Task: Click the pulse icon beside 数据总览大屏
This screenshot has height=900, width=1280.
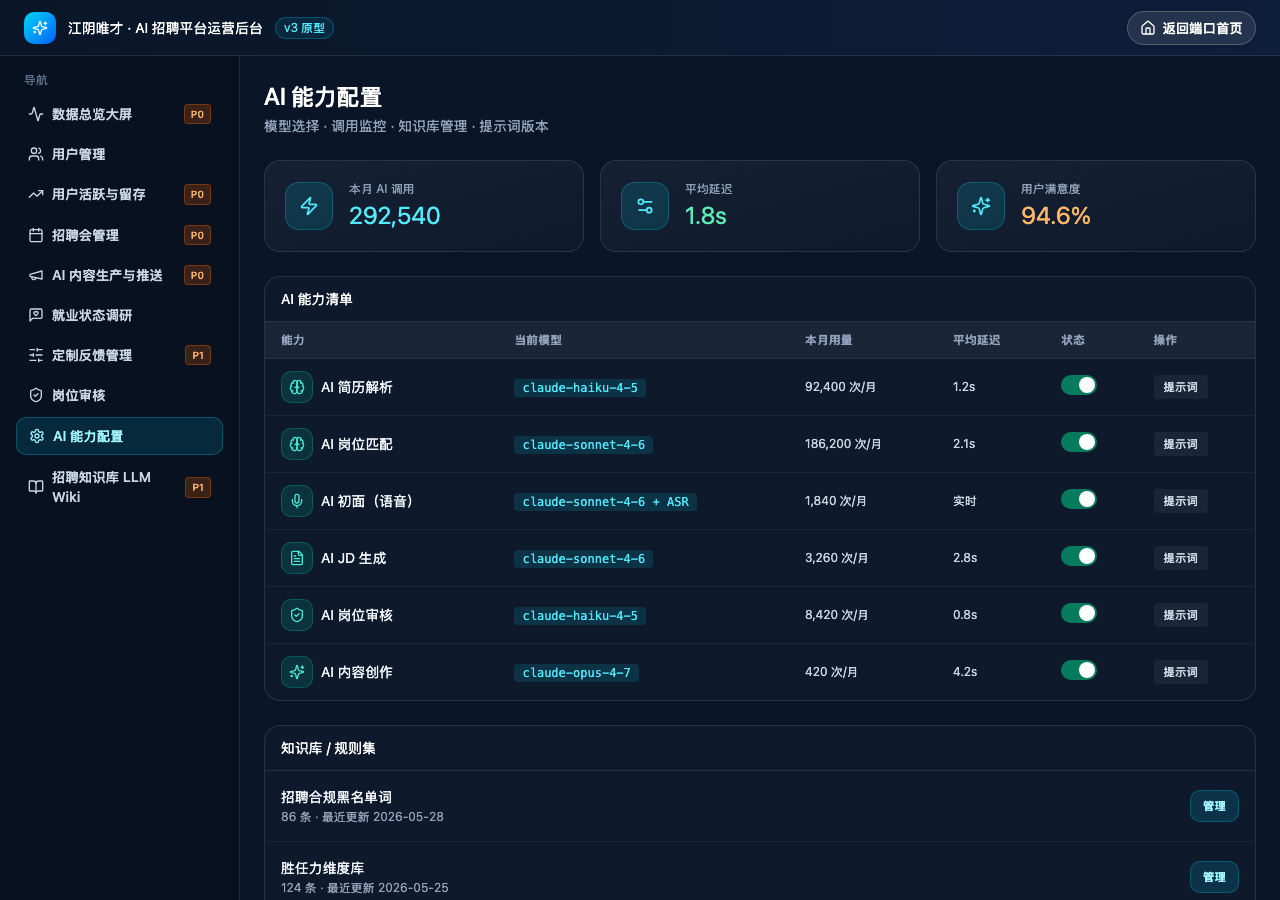Action: 36,114
